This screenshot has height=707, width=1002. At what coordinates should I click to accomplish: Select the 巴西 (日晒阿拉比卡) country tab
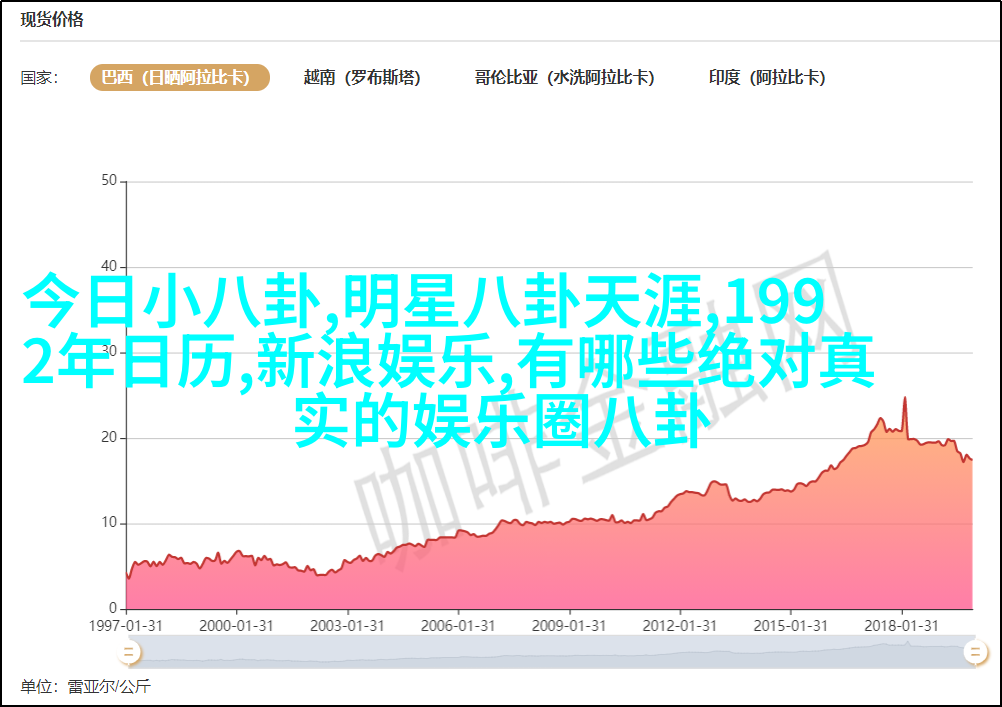[180, 77]
